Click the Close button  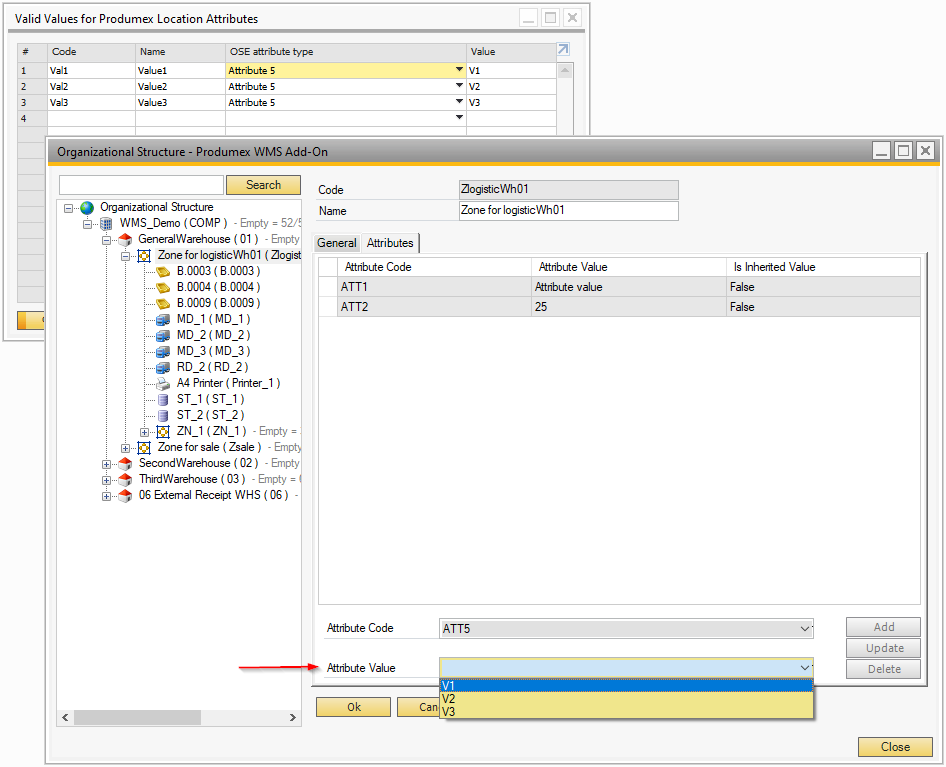click(x=895, y=747)
